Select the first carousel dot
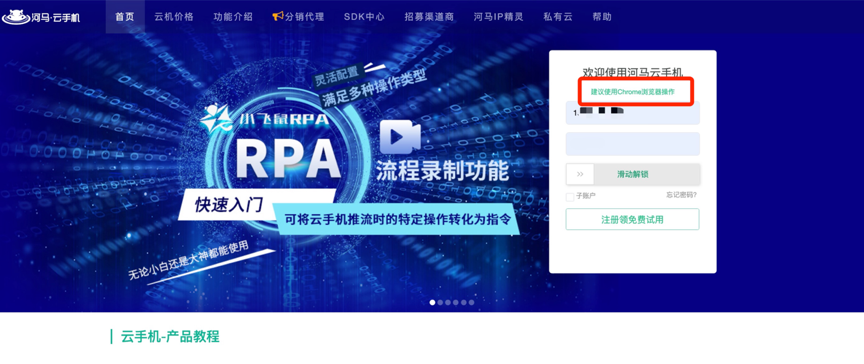The height and width of the screenshot is (364, 864). click(x=432, y=302)
